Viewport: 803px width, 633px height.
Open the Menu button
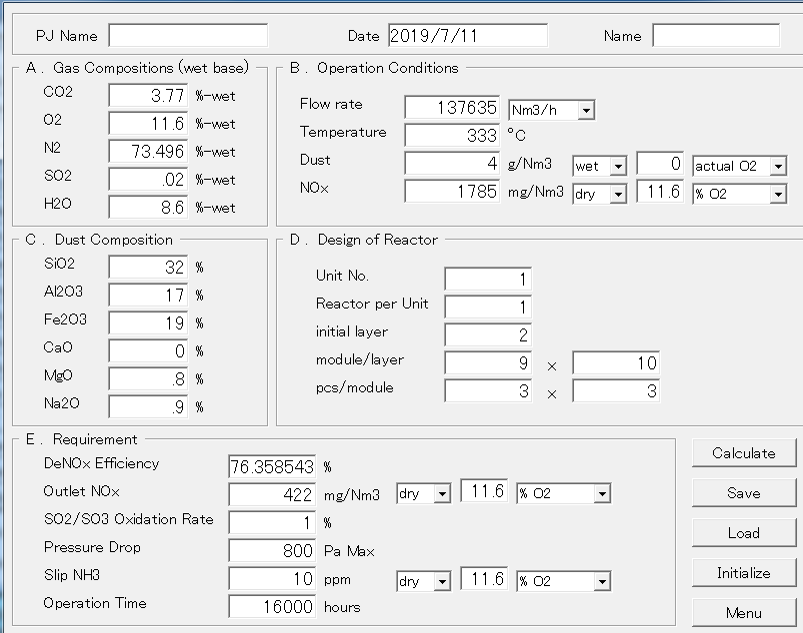[743, 613]
